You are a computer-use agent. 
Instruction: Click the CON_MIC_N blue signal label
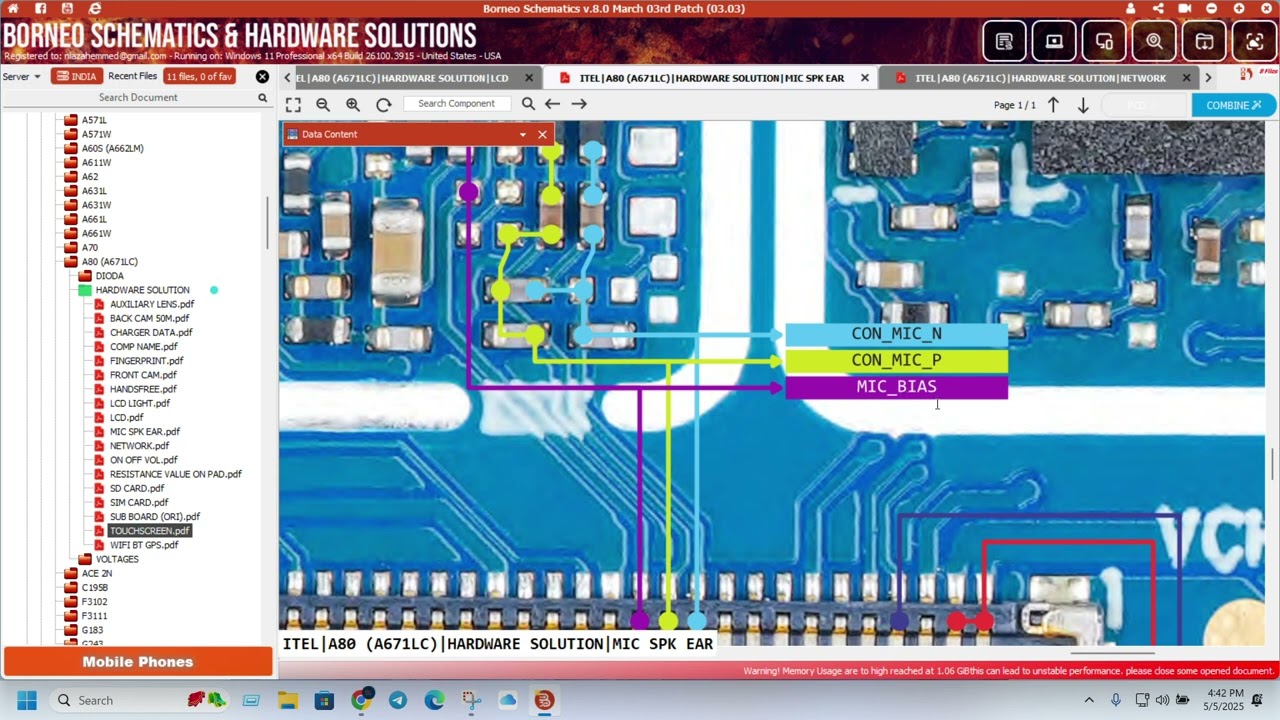[896, 334]
